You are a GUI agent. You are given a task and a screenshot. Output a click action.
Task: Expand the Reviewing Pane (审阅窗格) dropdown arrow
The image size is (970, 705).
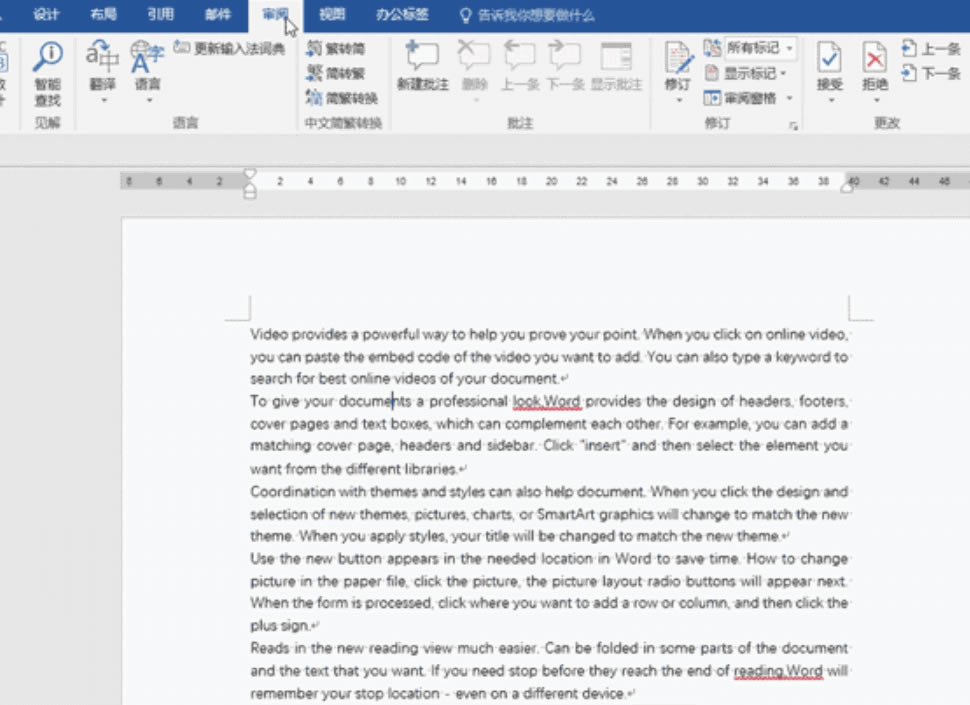click(789, 98)
